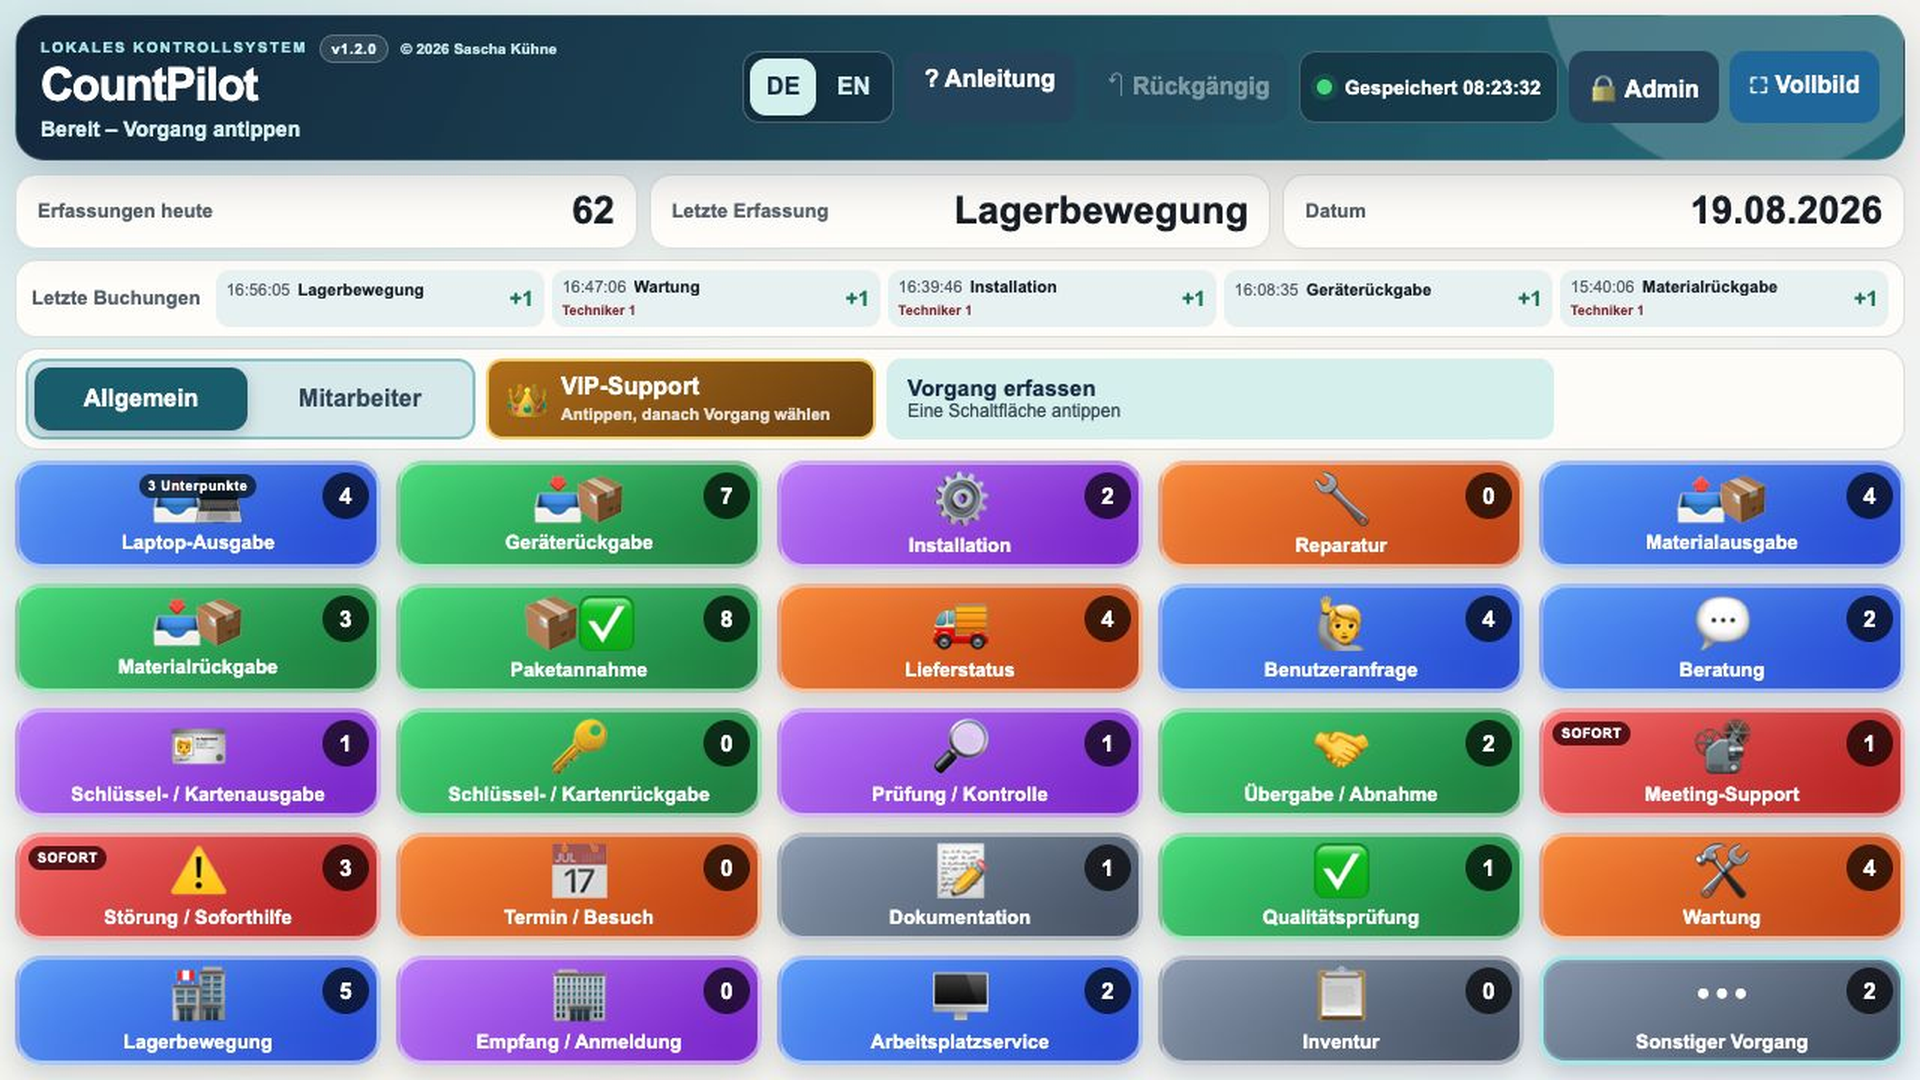
Task: Activate the VIP-Support mode
Action: pos(680,399)
